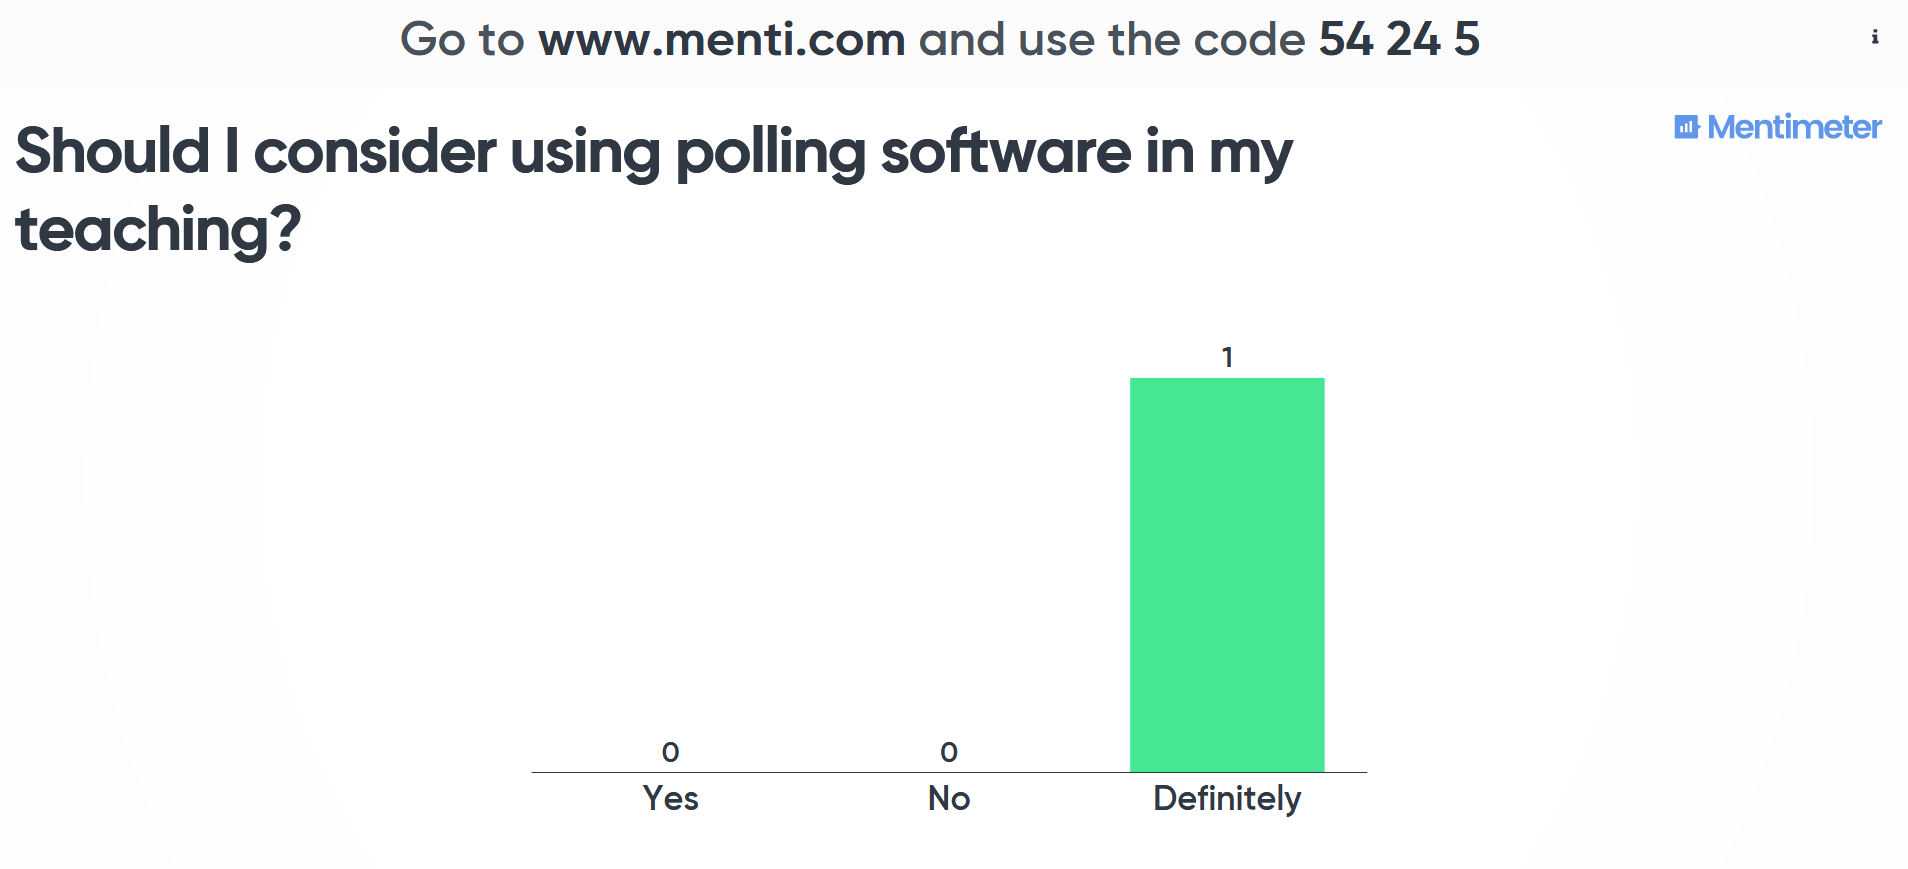Click 'Should I consider' in the heading
The height and width of the screenshot is (869, 1908).
[255, 152]
